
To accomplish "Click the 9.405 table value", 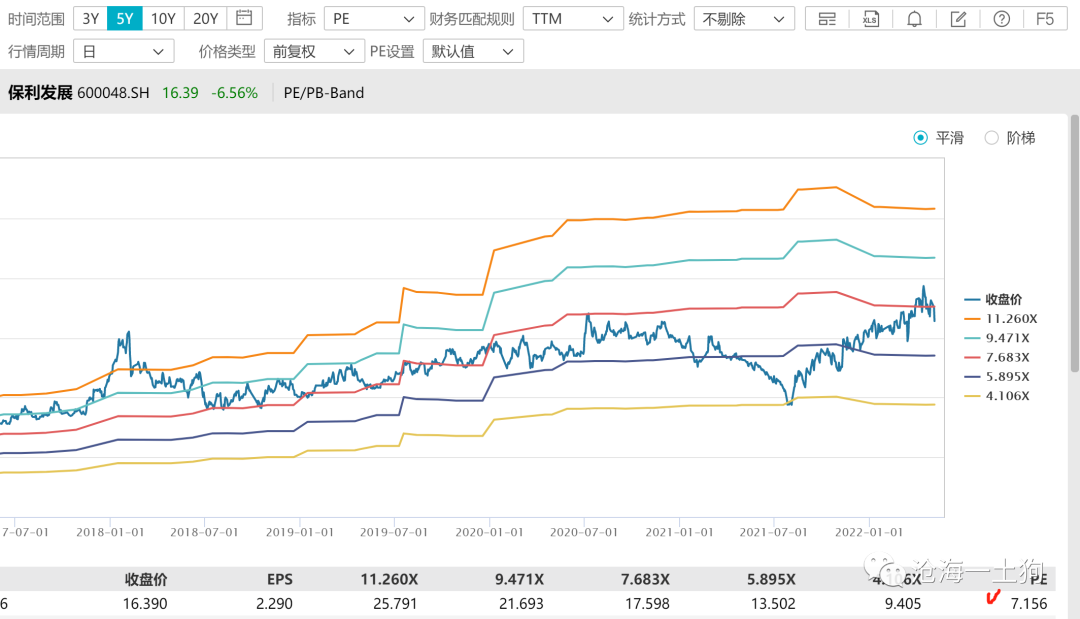I will 903,604.
